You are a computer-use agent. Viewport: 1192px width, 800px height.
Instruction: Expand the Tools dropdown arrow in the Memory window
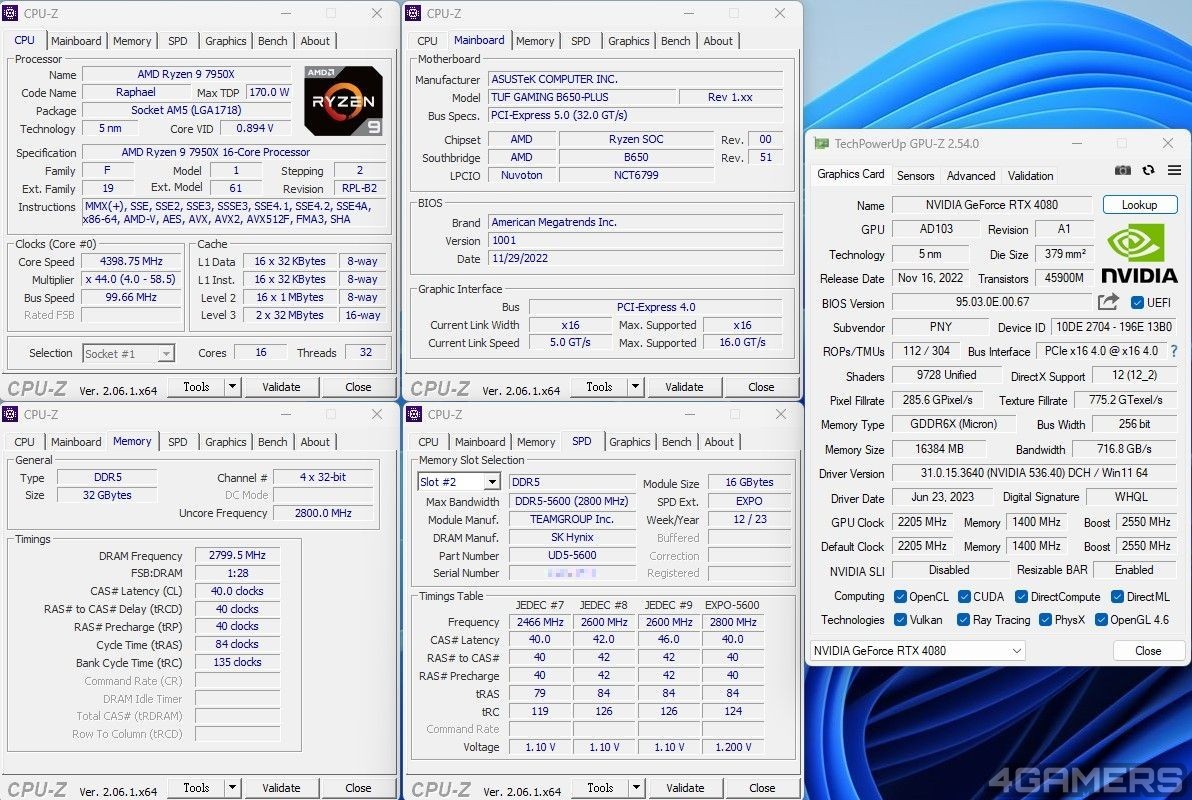(x=233, y=788)
